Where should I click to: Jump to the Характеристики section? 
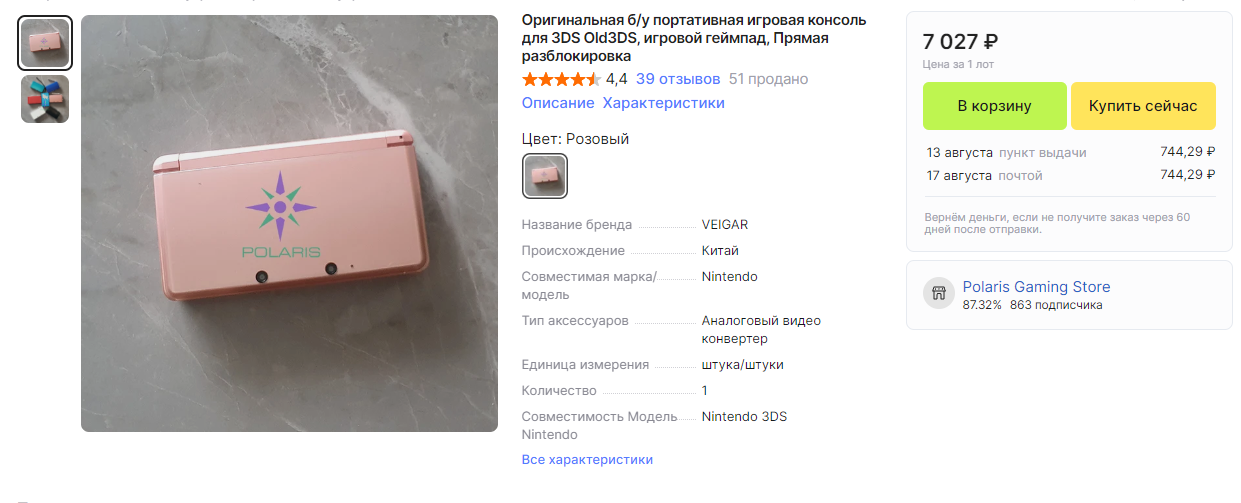point(664,103)
